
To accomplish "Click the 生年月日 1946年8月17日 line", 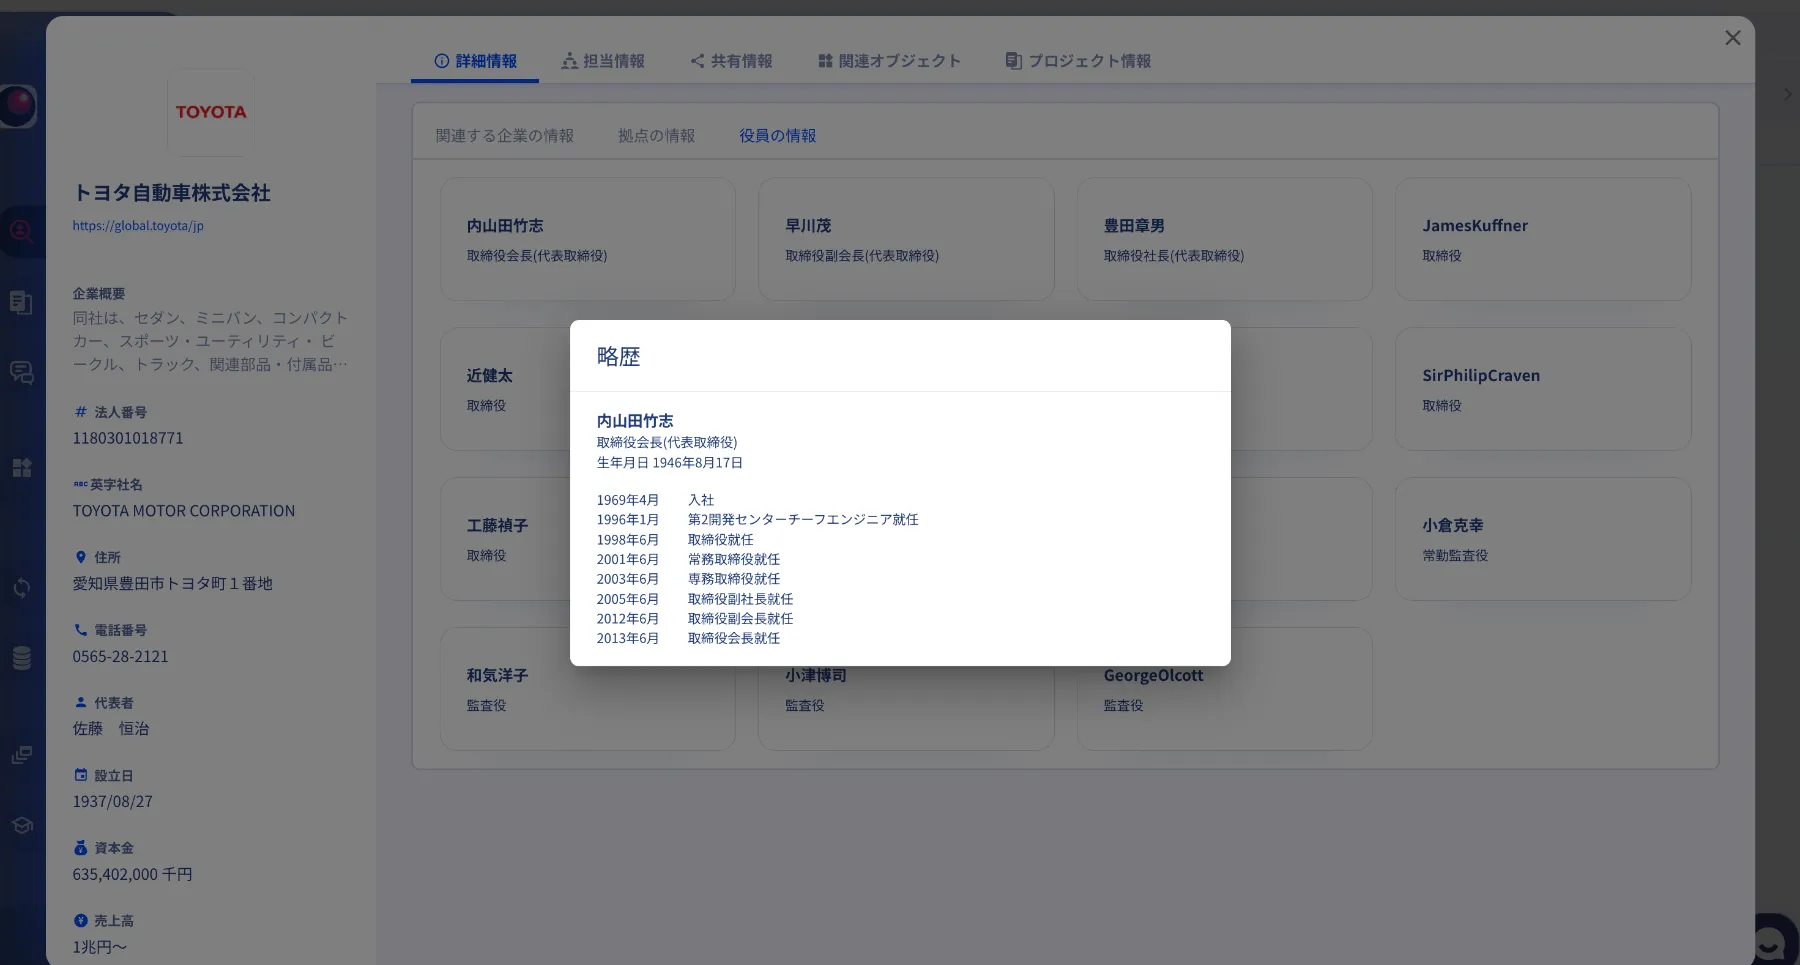I will [x=670, y=463].
